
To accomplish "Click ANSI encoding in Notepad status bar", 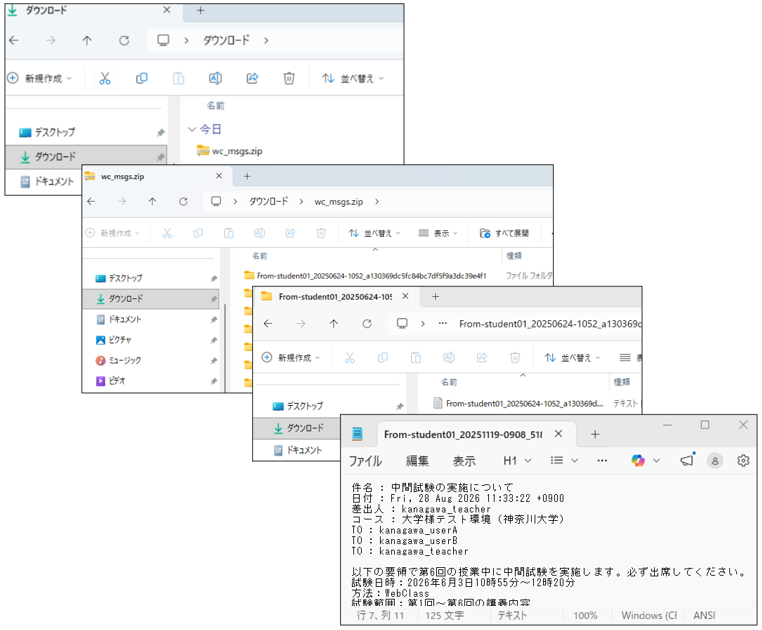I will tap(704, 615).
